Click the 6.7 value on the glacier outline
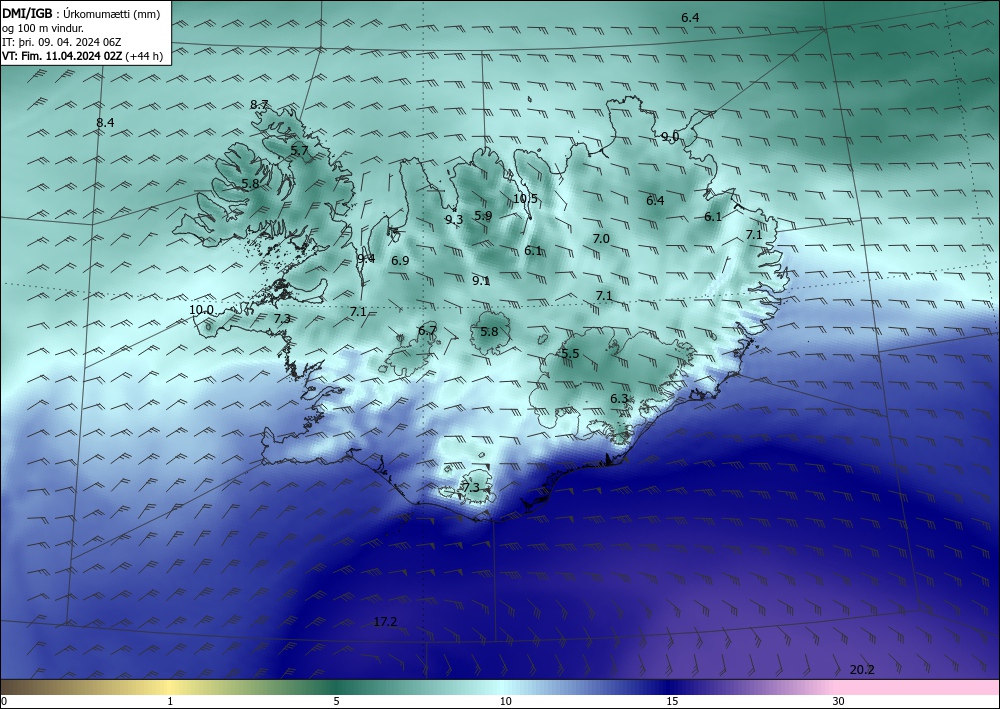The image size is (1000, 709). point(427,330)
